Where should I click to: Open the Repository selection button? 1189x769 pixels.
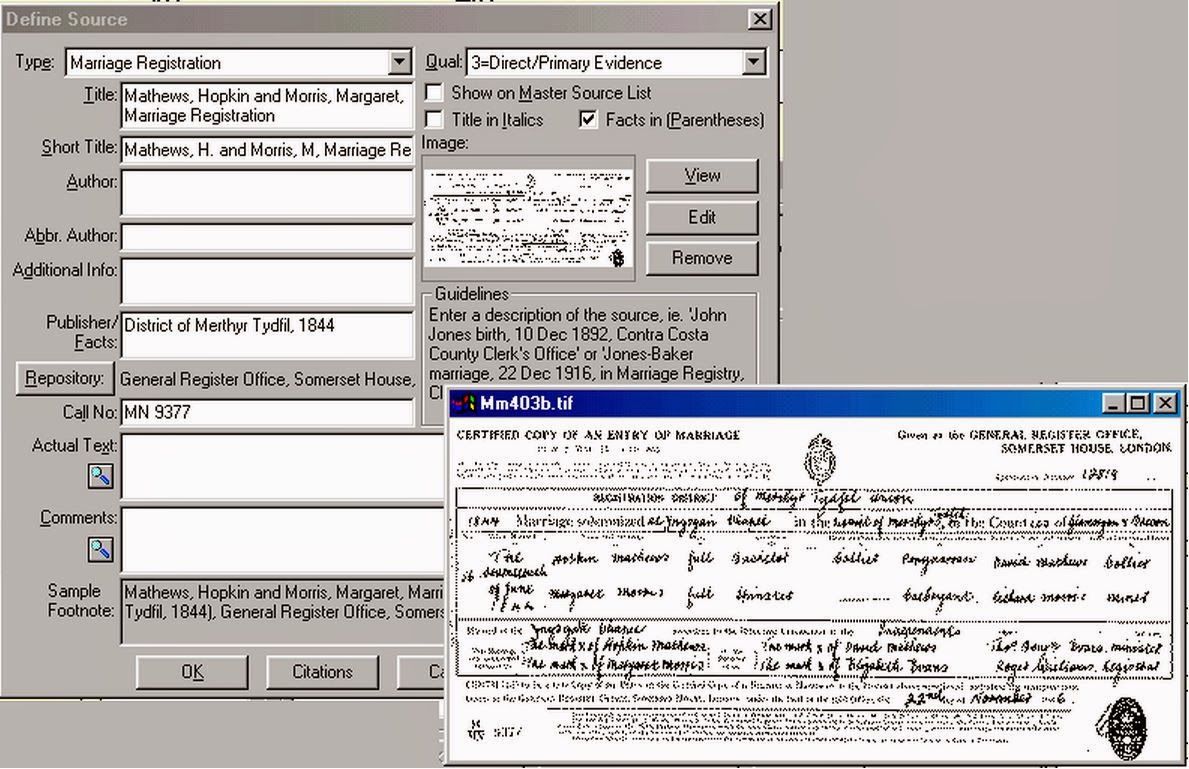[65, 378]
